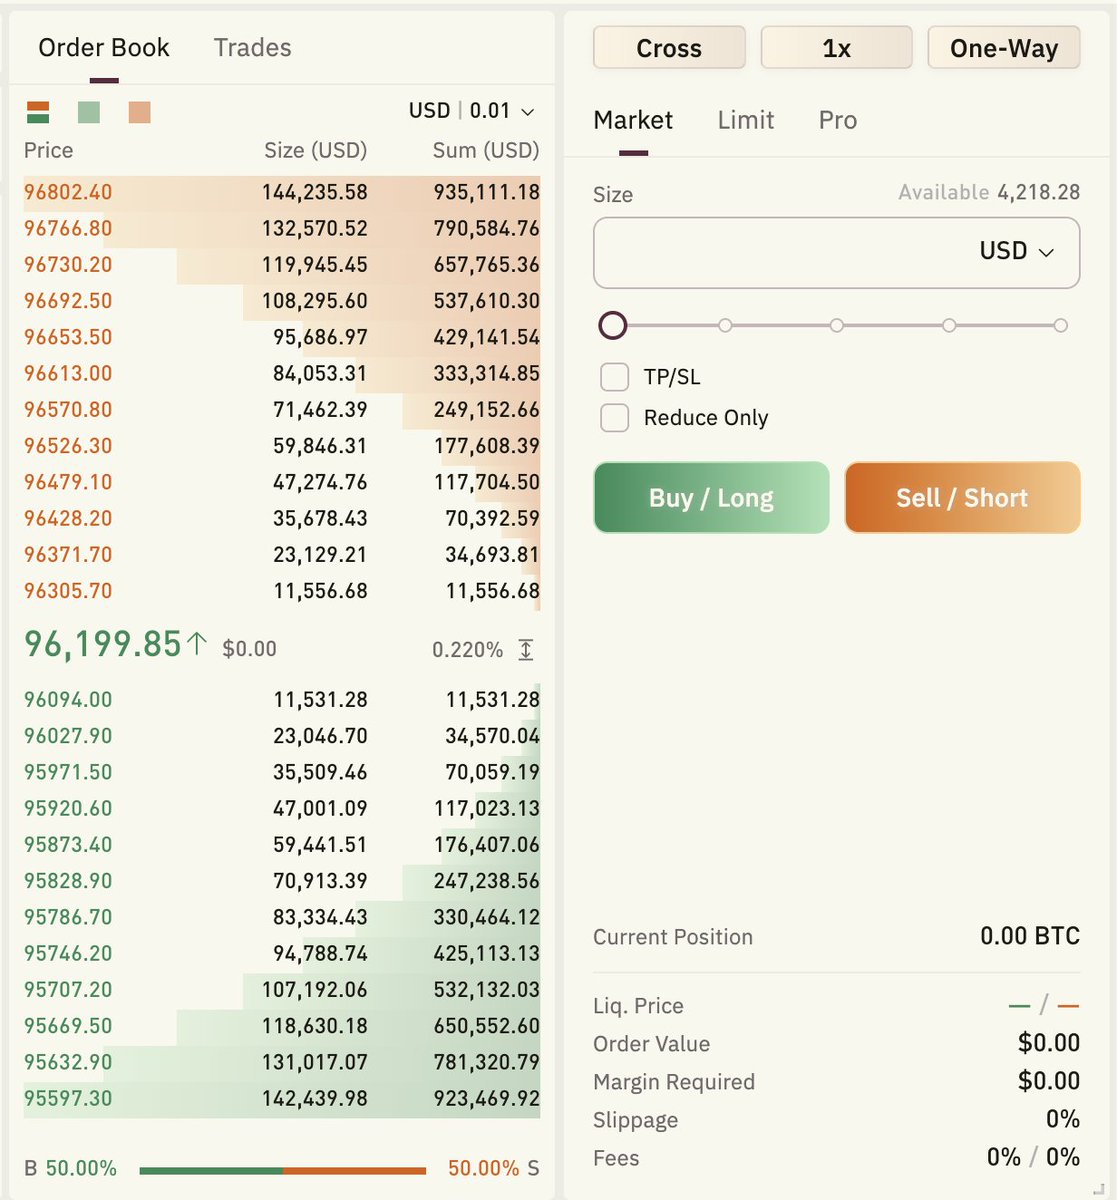Screen dimensions: 1117x1200
Task: Enable the TP/SL checkbox
Action: click(x=614, y=377)
